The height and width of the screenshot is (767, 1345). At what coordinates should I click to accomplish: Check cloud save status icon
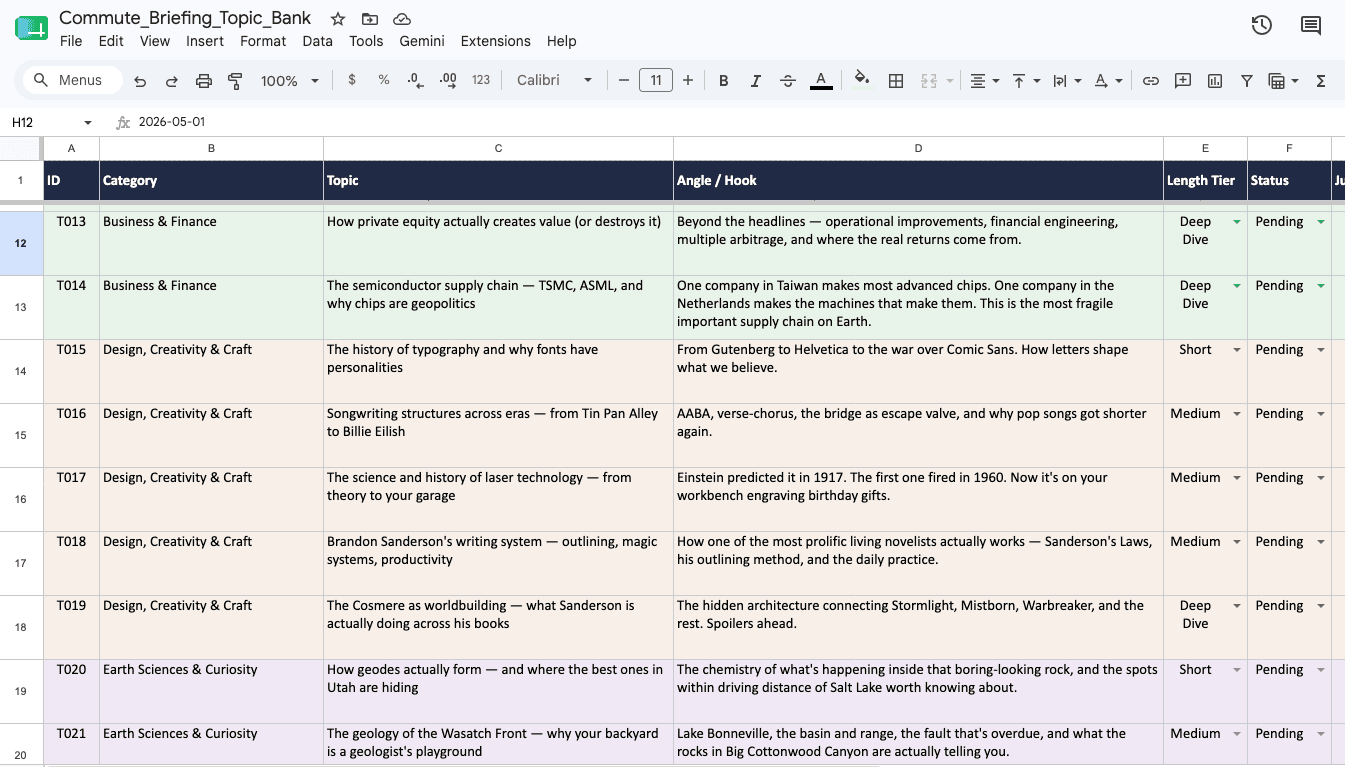coord(402,19)
